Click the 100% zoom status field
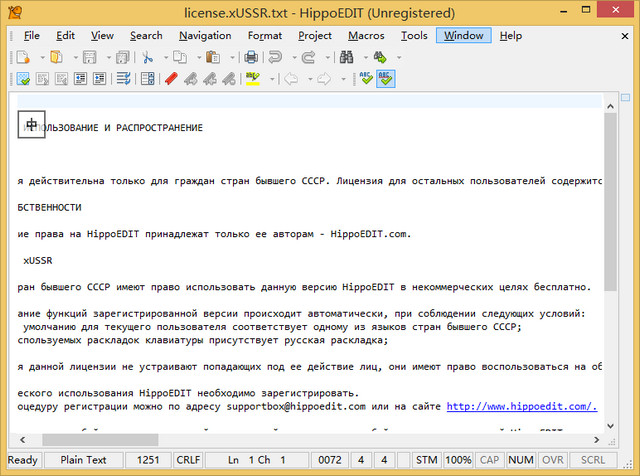 click(x=458, y=460)
